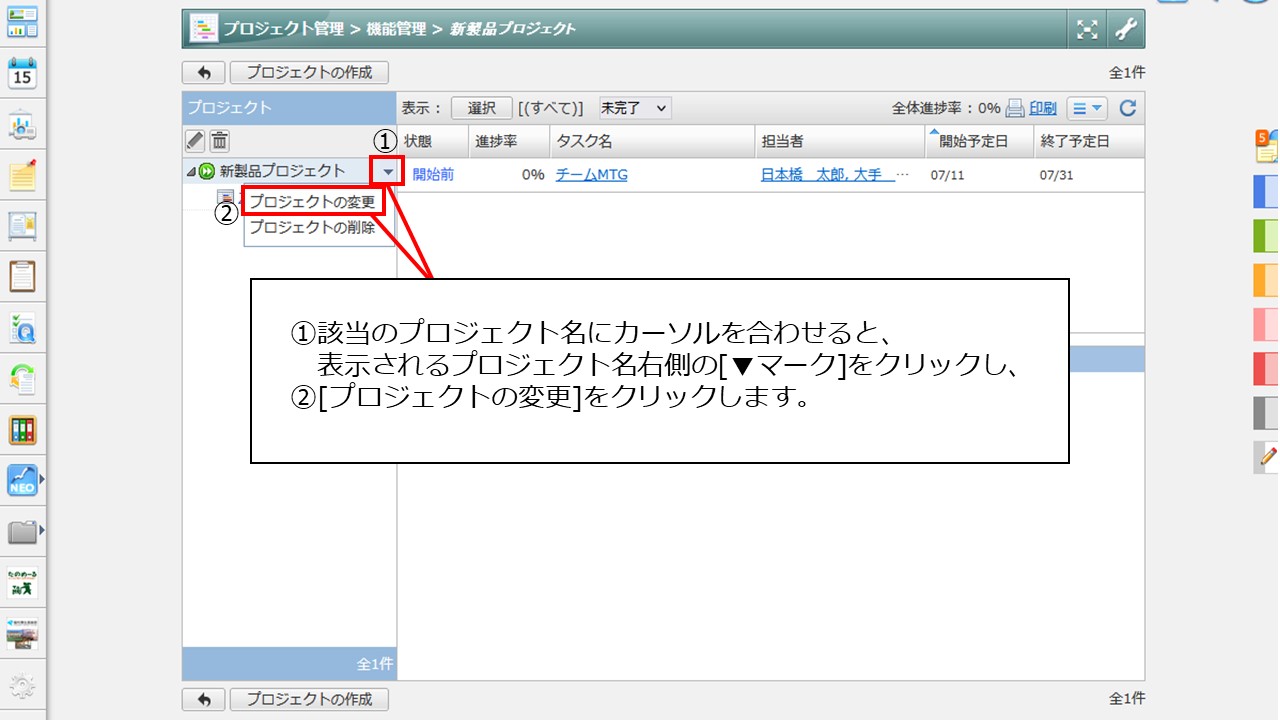Click the 開始前 status text

tap(433, 174)
